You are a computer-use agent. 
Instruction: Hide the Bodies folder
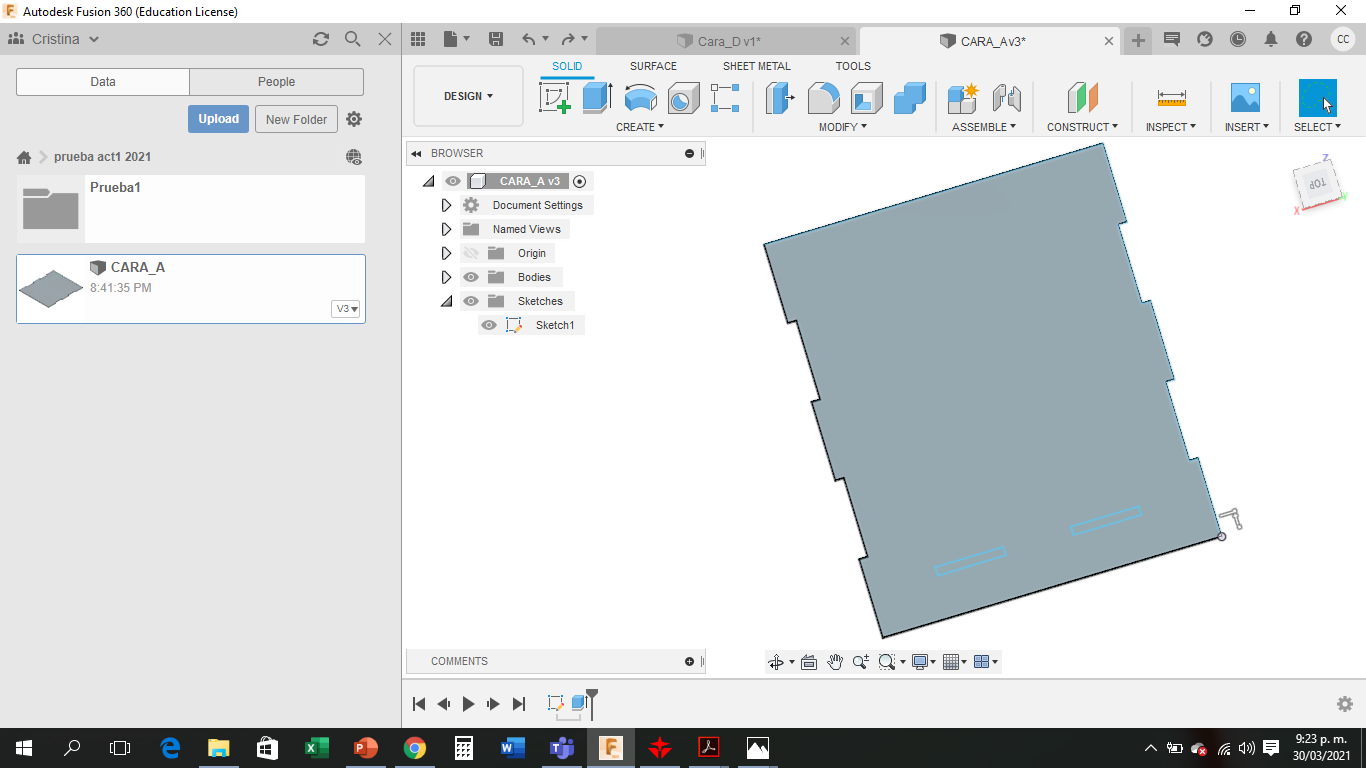471,277
